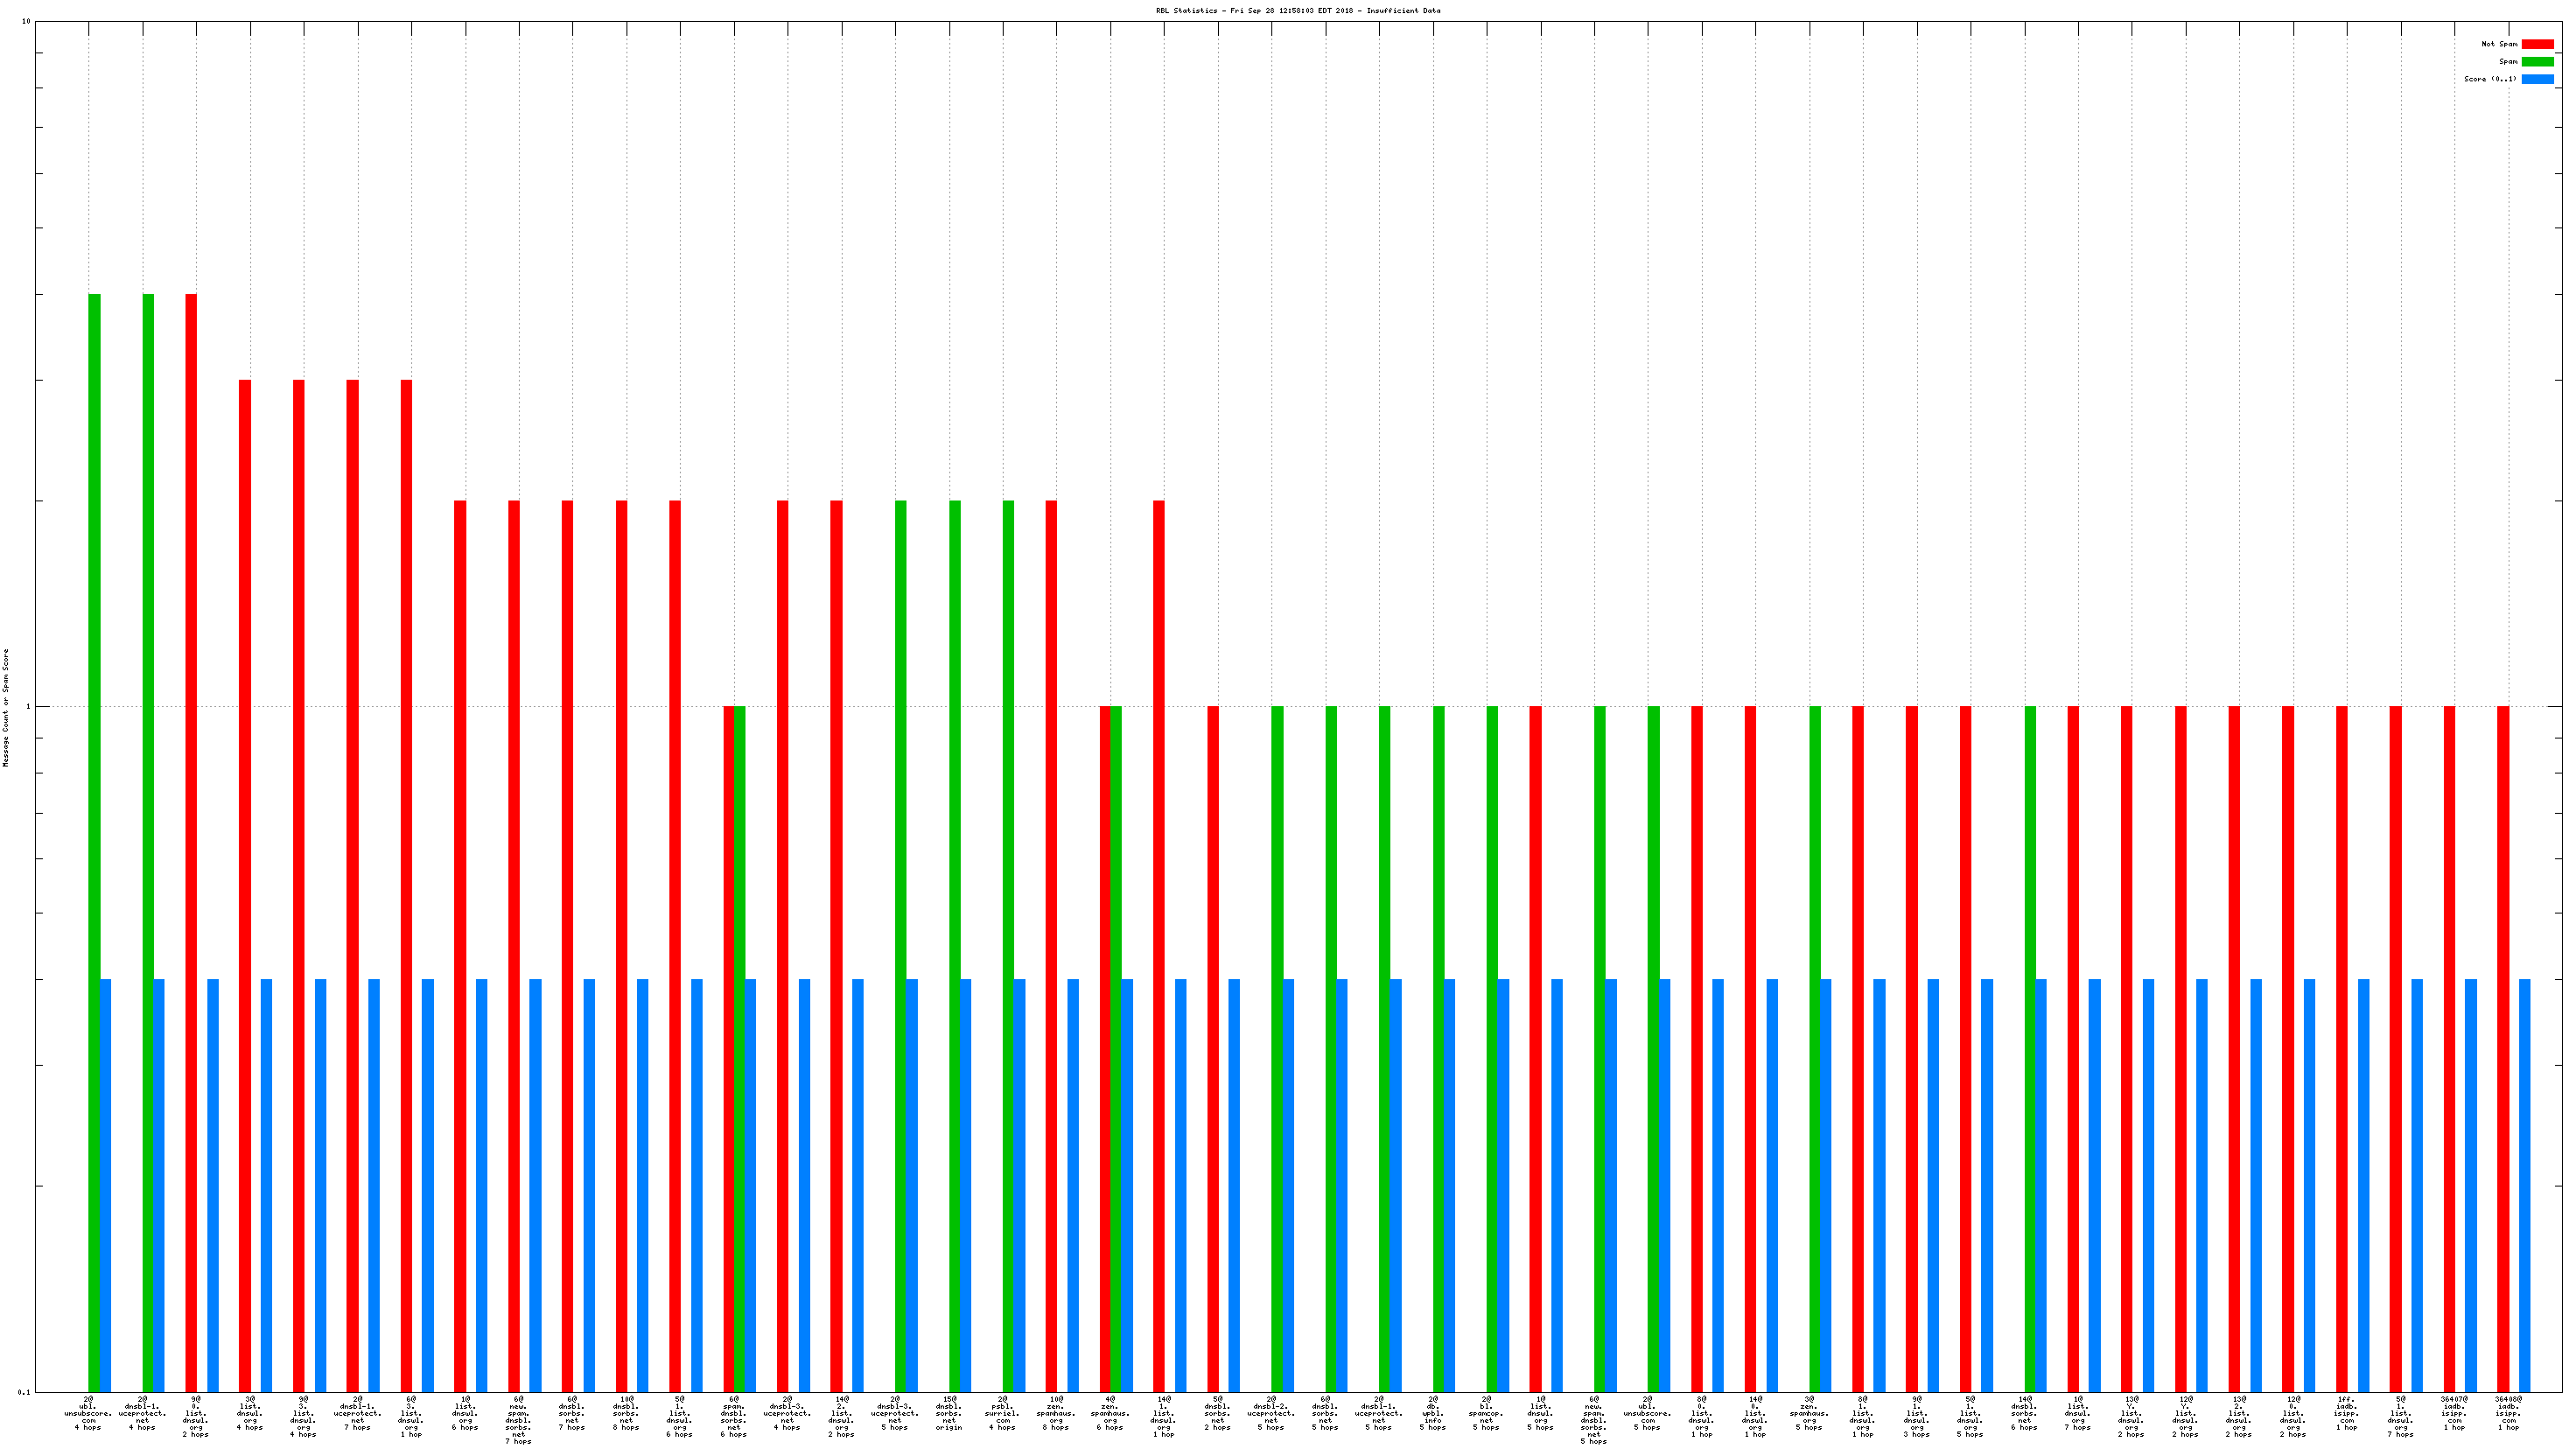The height and width of the screenshot is (1449, 2576).
Task: Click the Y-axis tick label 10
Action: point(26,22)
